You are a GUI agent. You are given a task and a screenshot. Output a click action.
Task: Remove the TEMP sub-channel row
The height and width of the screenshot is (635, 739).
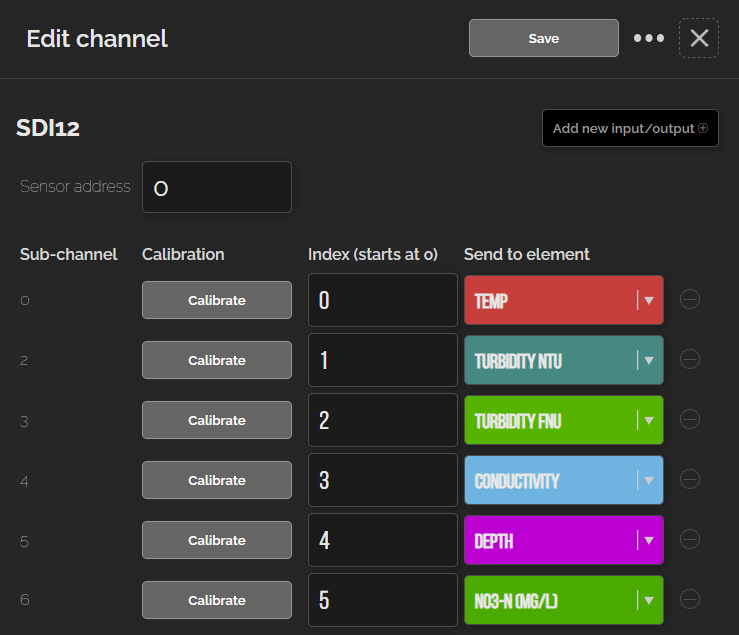(x=690, y=299)
